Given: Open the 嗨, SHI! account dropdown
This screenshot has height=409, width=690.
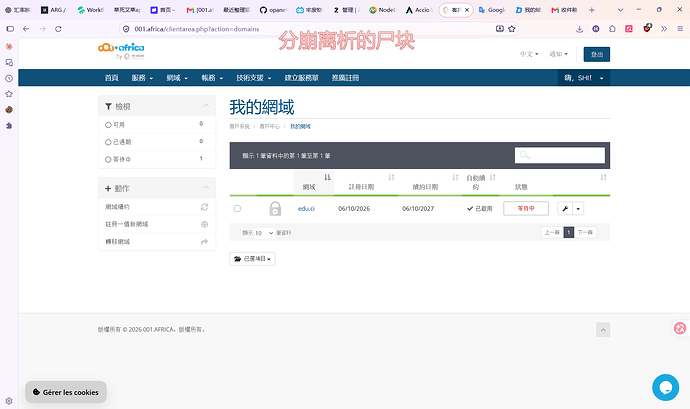Looking at the screenshot, I should pyautogui.click(x=584, y=78).
